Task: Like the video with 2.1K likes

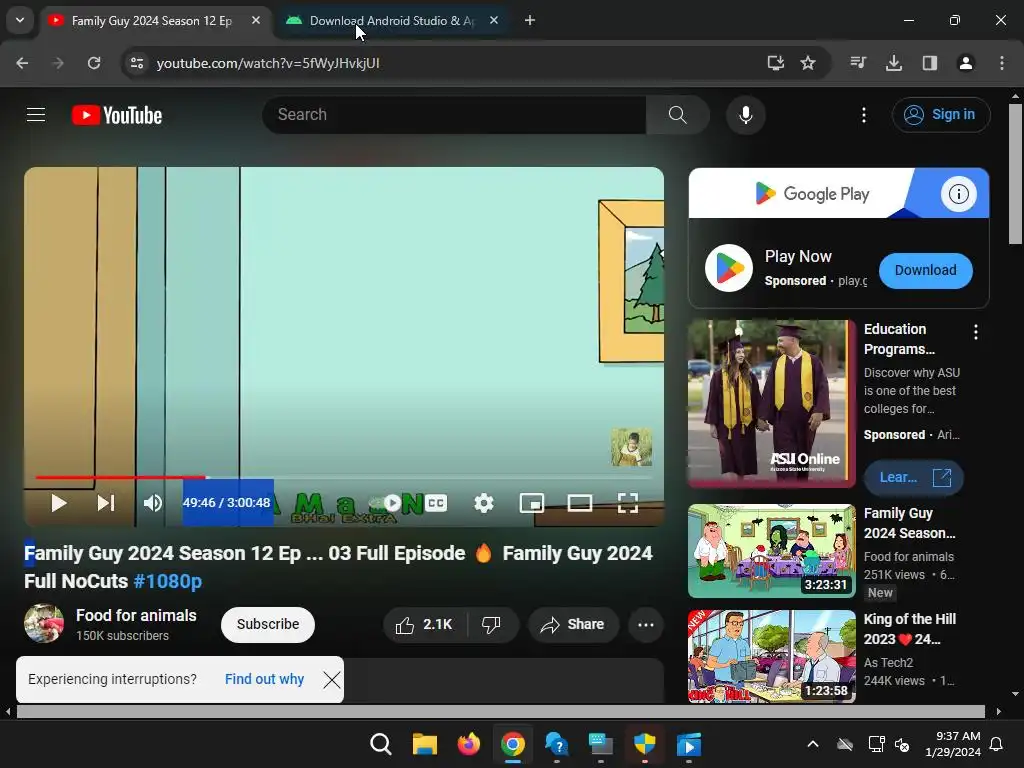Action: (x=424, y=624)
